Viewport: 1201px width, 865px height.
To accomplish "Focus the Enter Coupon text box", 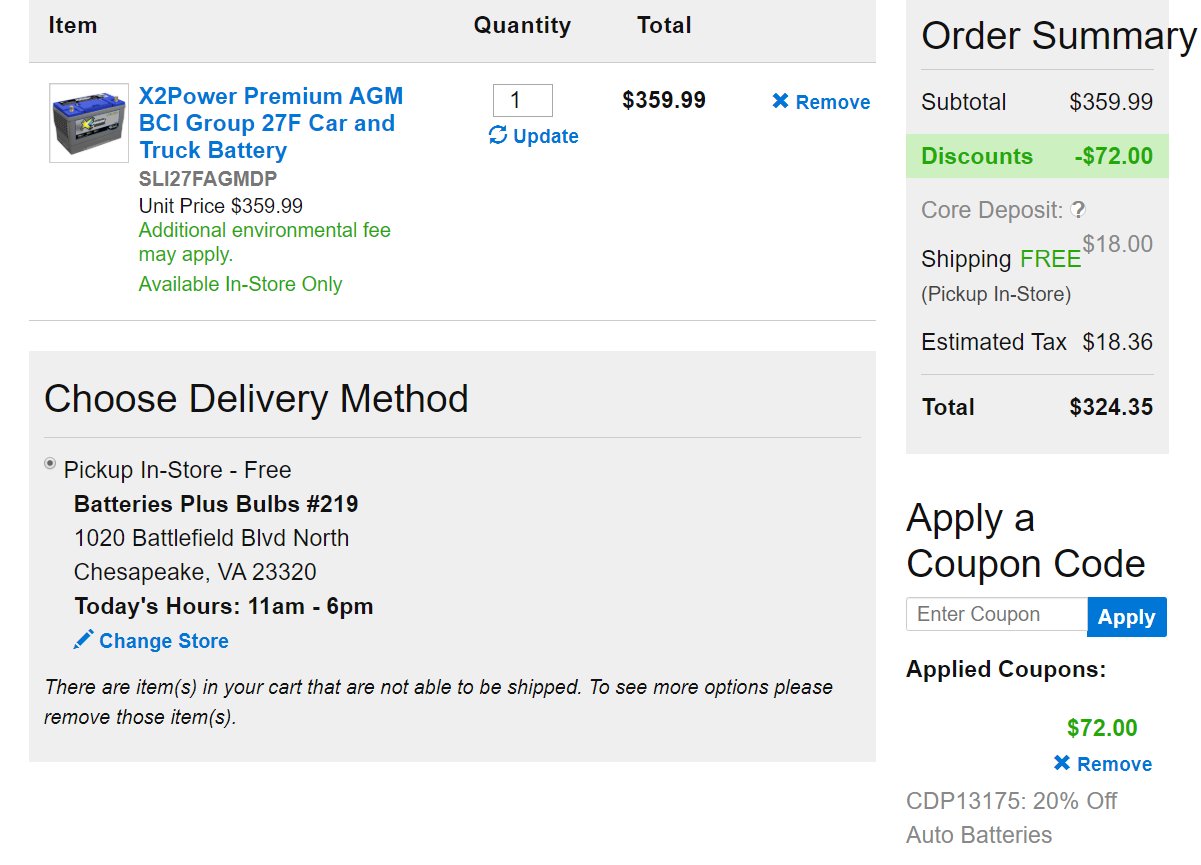I will [996, 614].
